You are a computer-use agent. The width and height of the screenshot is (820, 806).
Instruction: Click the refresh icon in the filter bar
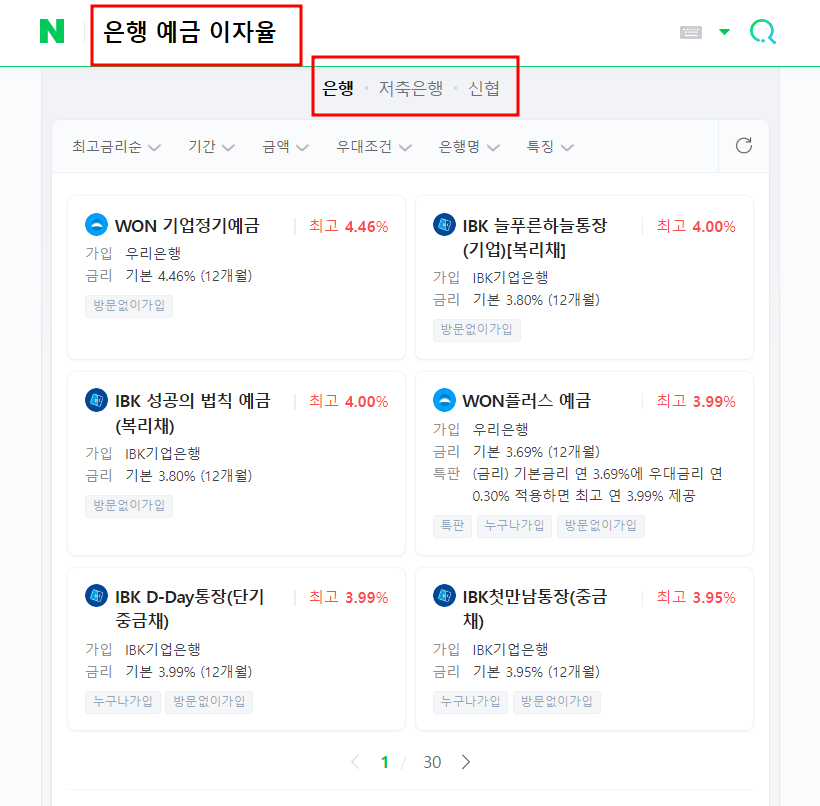tap(743, 145)
